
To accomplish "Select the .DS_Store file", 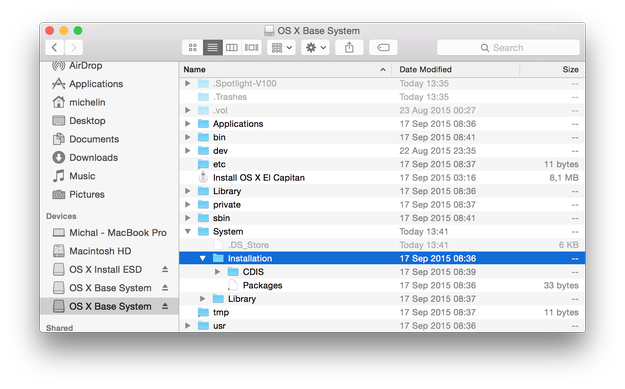I will click(x=382, y=245).
